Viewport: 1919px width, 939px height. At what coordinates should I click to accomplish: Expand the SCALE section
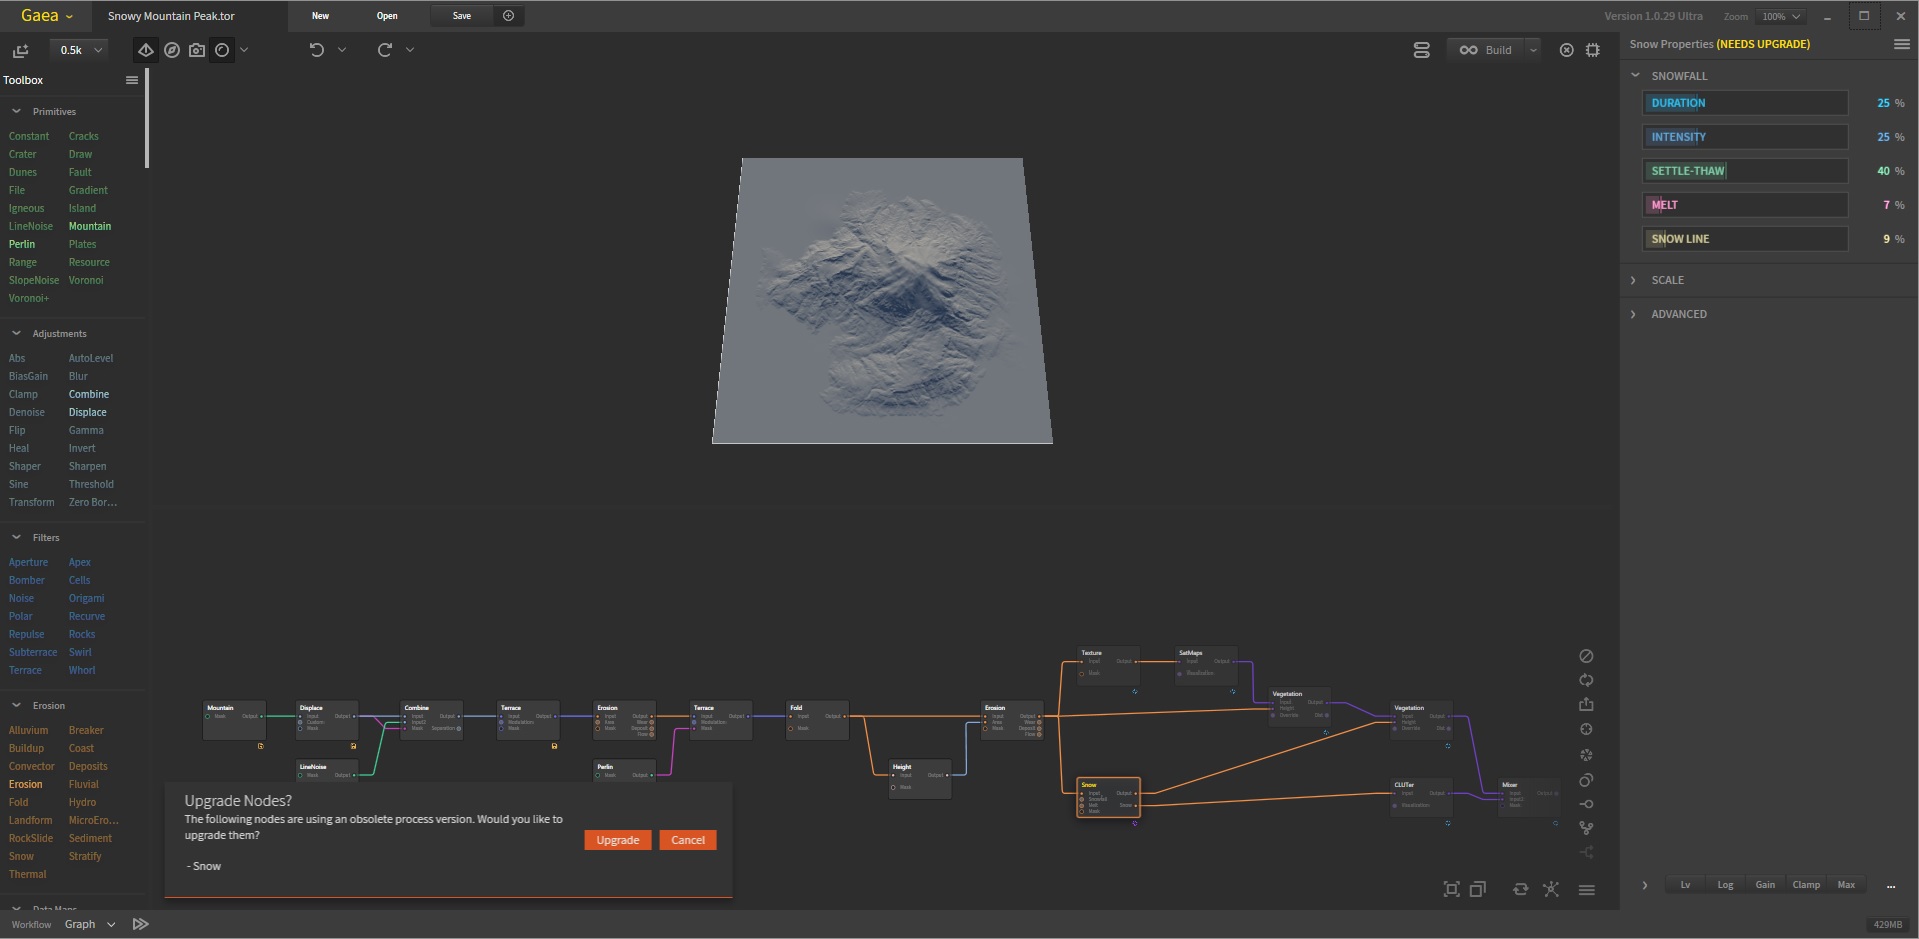coord(1634,280)
